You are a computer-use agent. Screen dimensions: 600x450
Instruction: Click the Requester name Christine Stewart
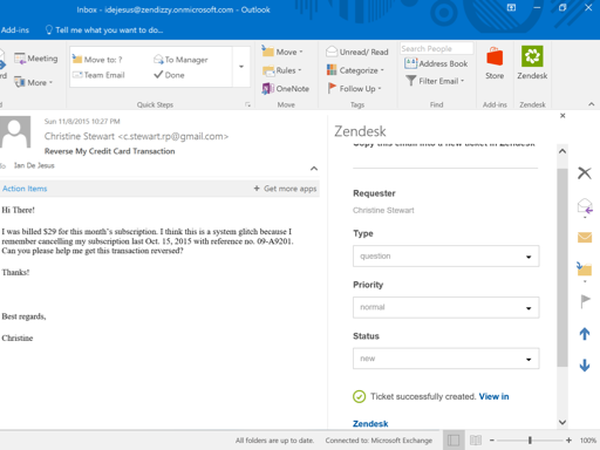(383, 210)
